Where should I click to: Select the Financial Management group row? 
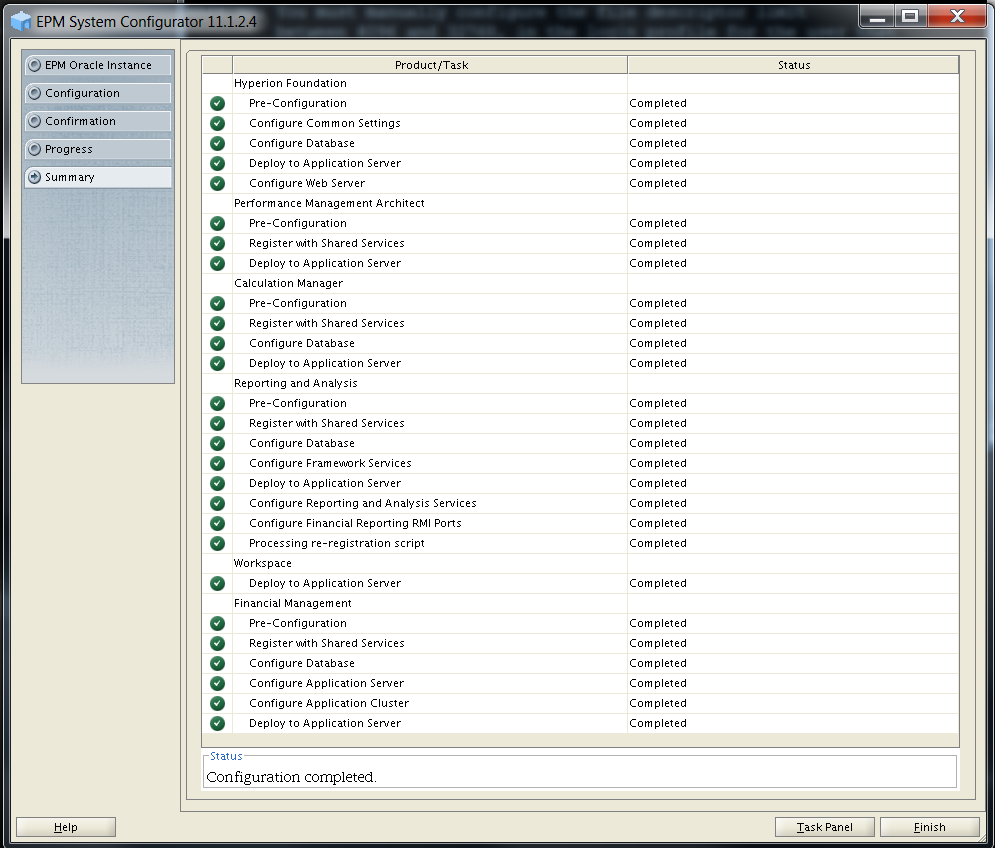point(580,603)
